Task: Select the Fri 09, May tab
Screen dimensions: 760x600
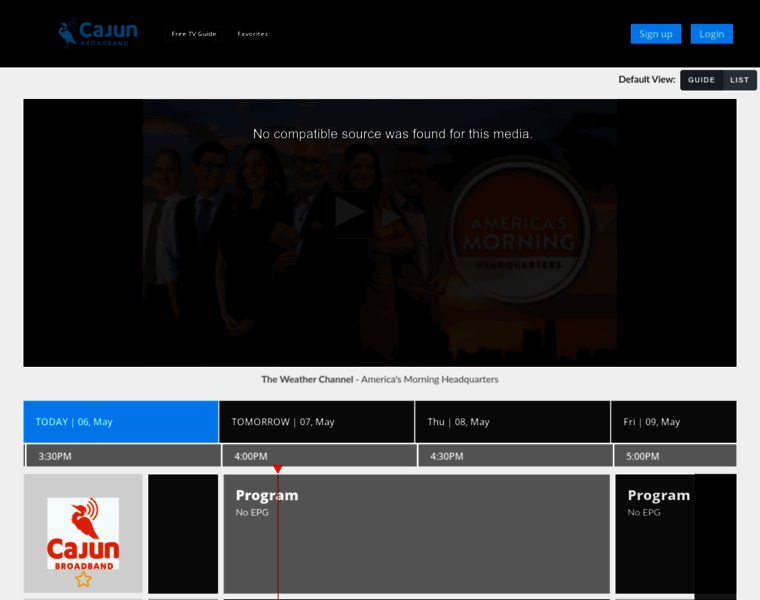Action: 674,422
